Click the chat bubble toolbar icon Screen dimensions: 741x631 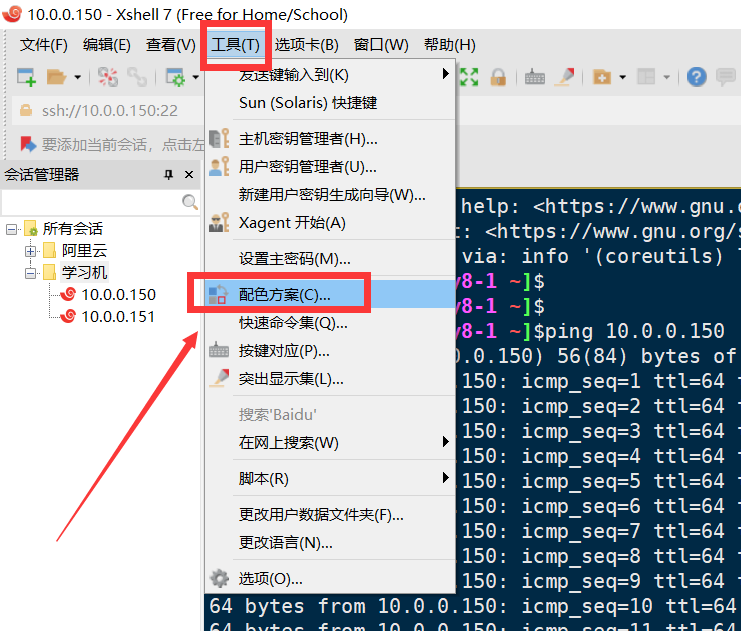point(725,77)
